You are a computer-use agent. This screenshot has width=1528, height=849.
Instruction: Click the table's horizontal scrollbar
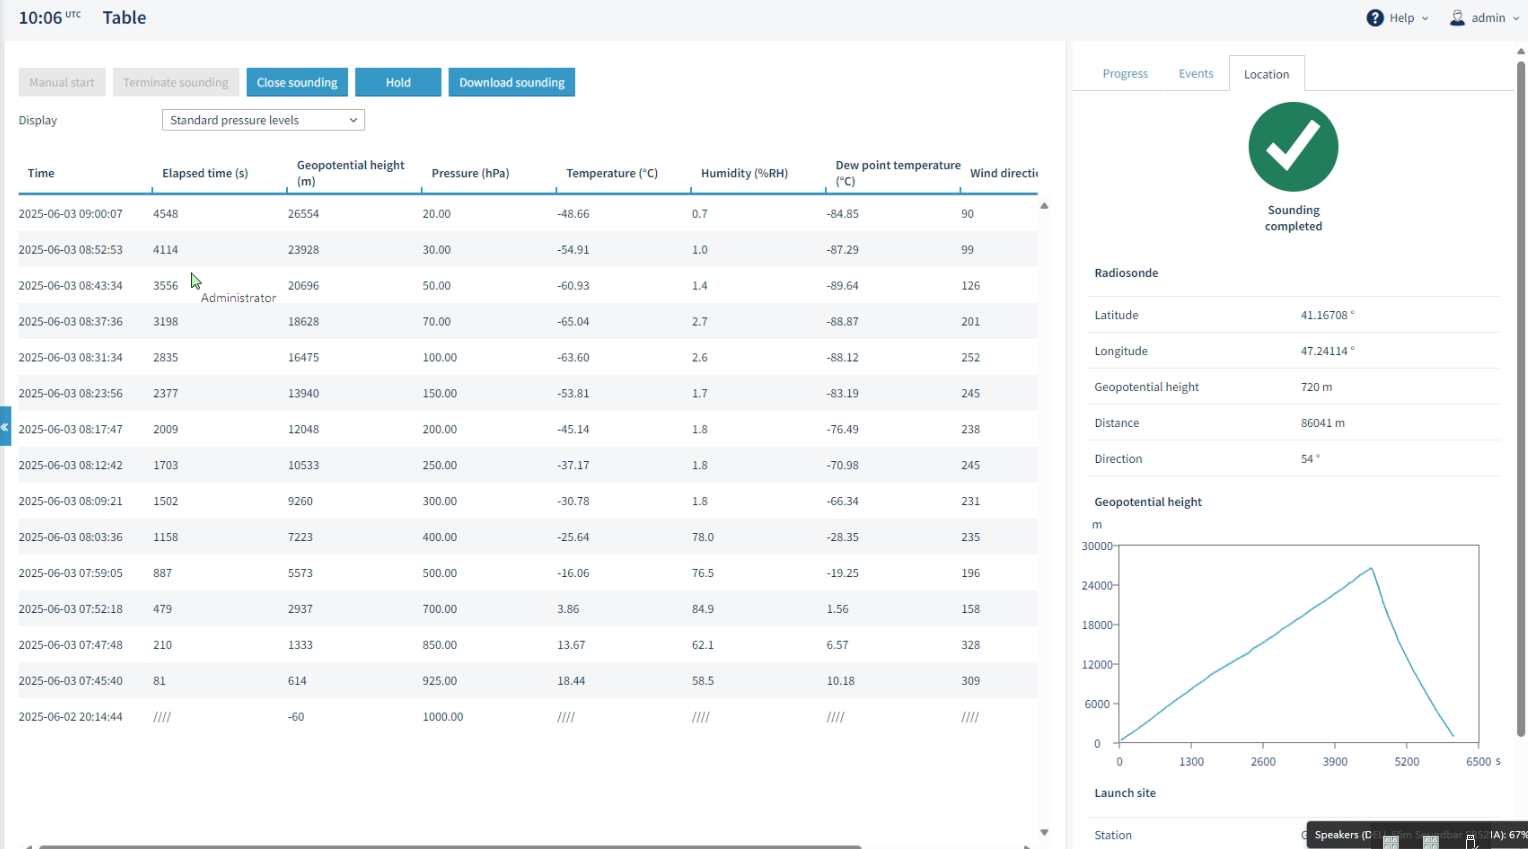tap(450, 846)
